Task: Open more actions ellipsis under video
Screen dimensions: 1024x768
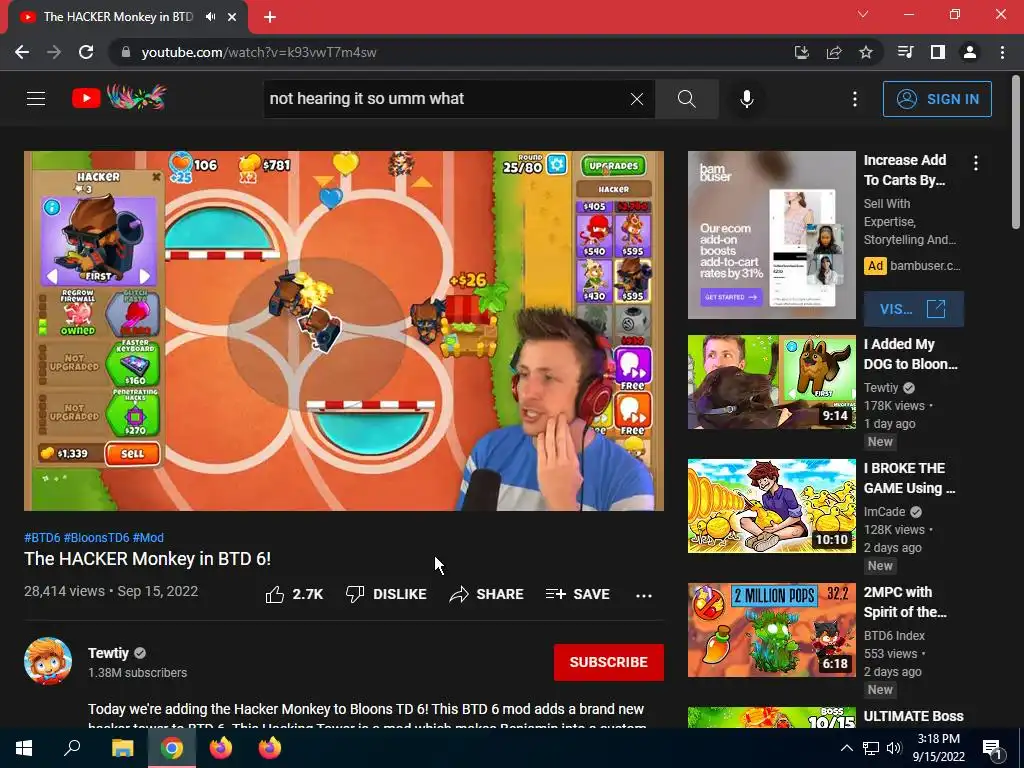Action: [644, 595]
